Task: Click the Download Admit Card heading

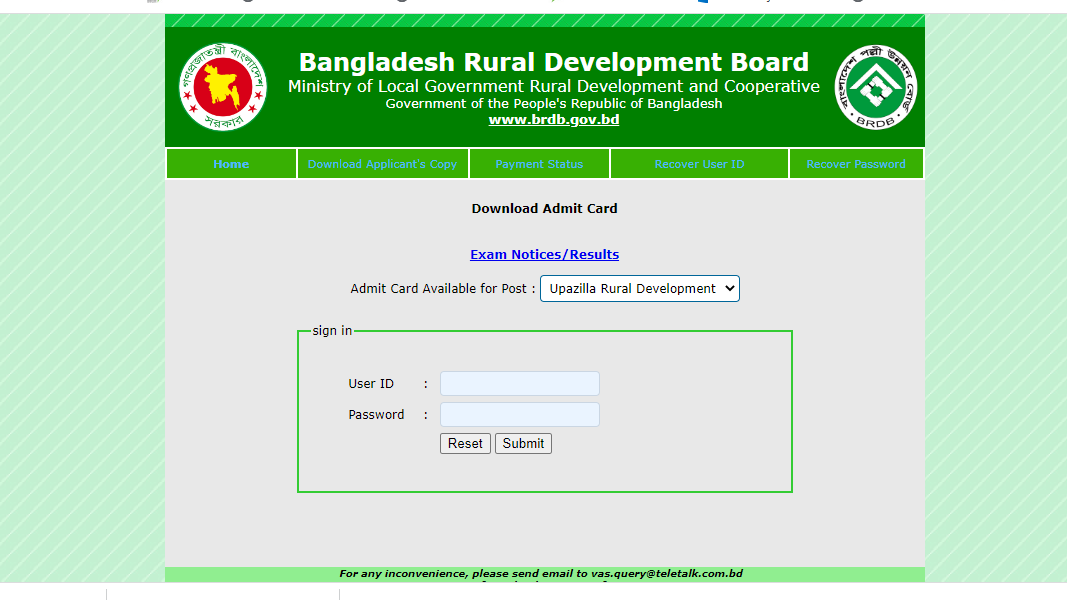Action: [544, 209]
